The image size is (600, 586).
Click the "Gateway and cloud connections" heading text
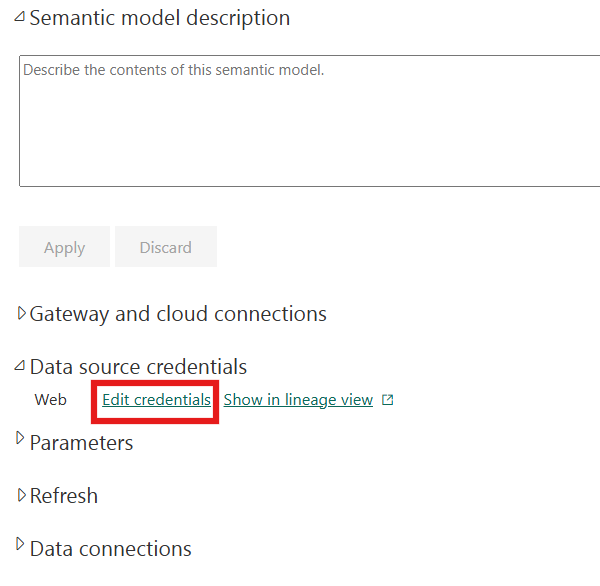click(x=178, y=314)
